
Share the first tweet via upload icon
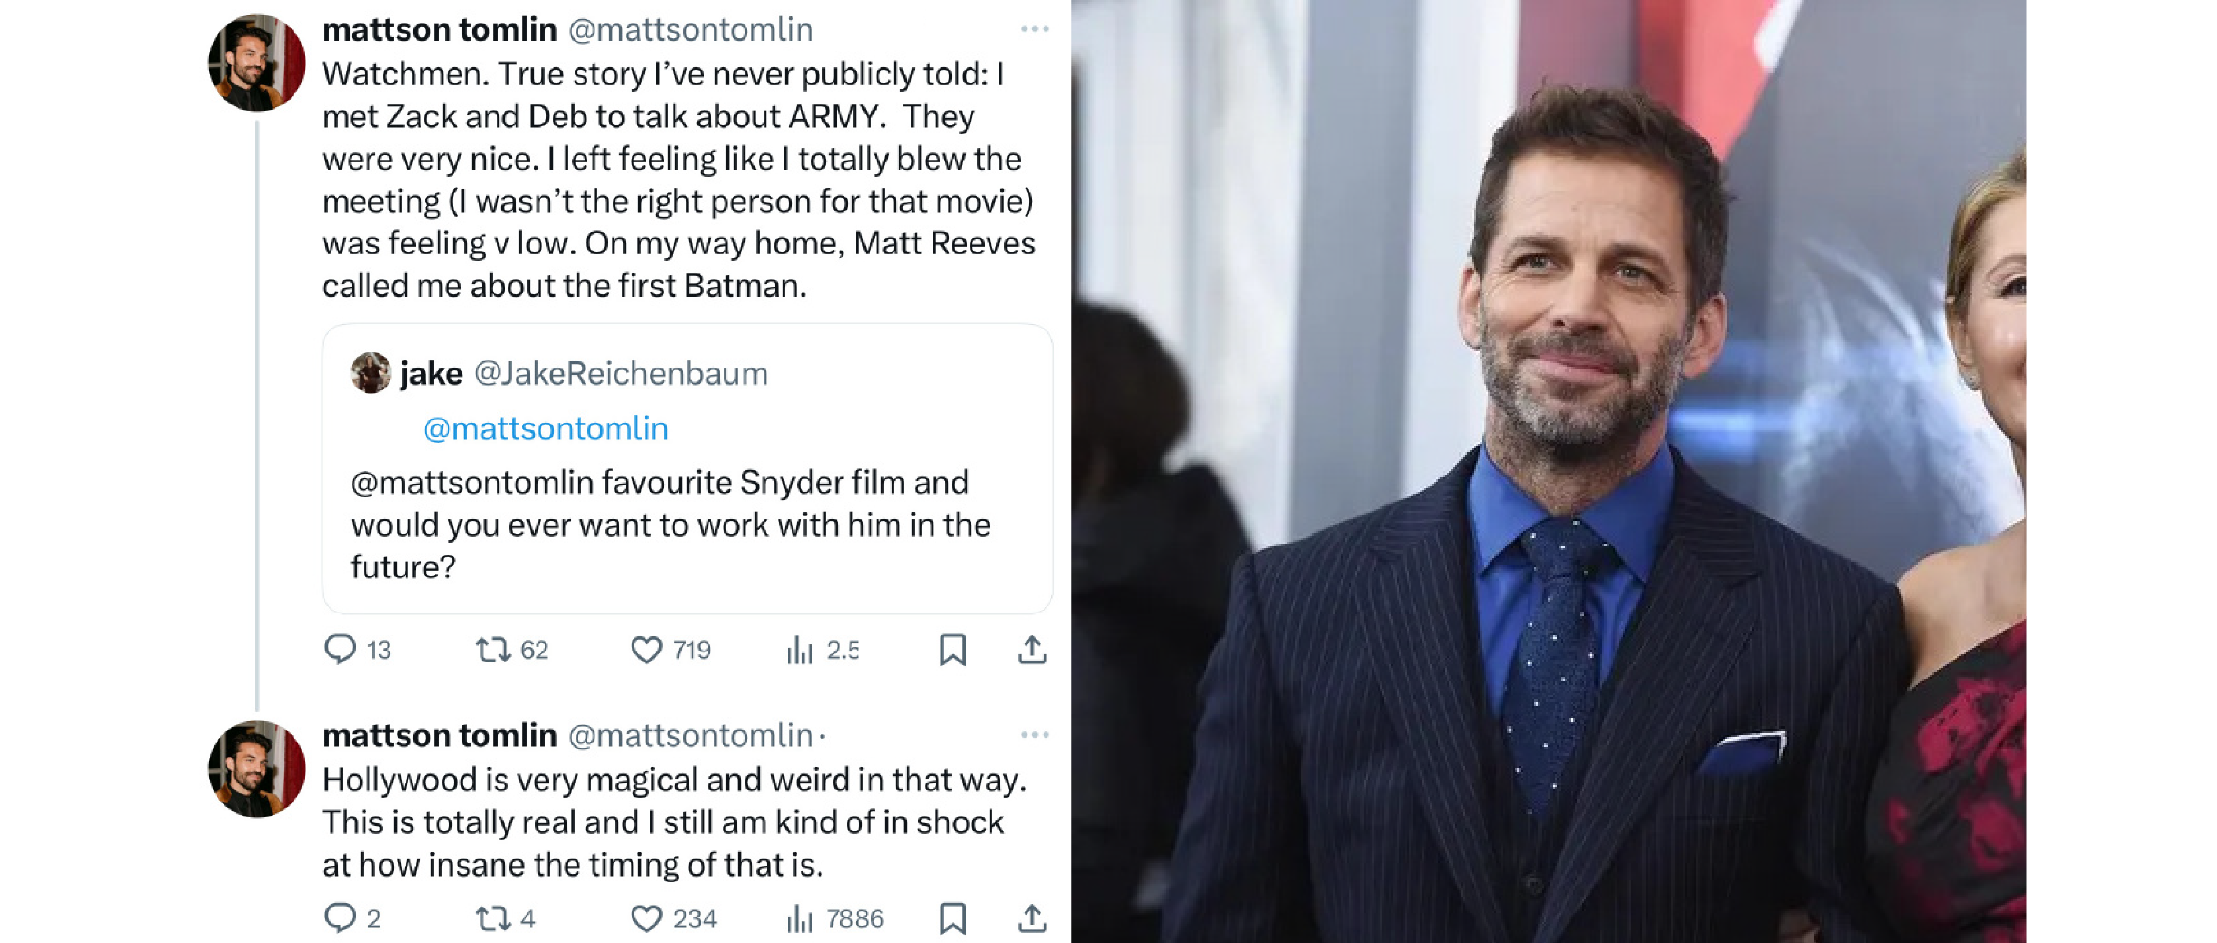(x=1032, y=650)
